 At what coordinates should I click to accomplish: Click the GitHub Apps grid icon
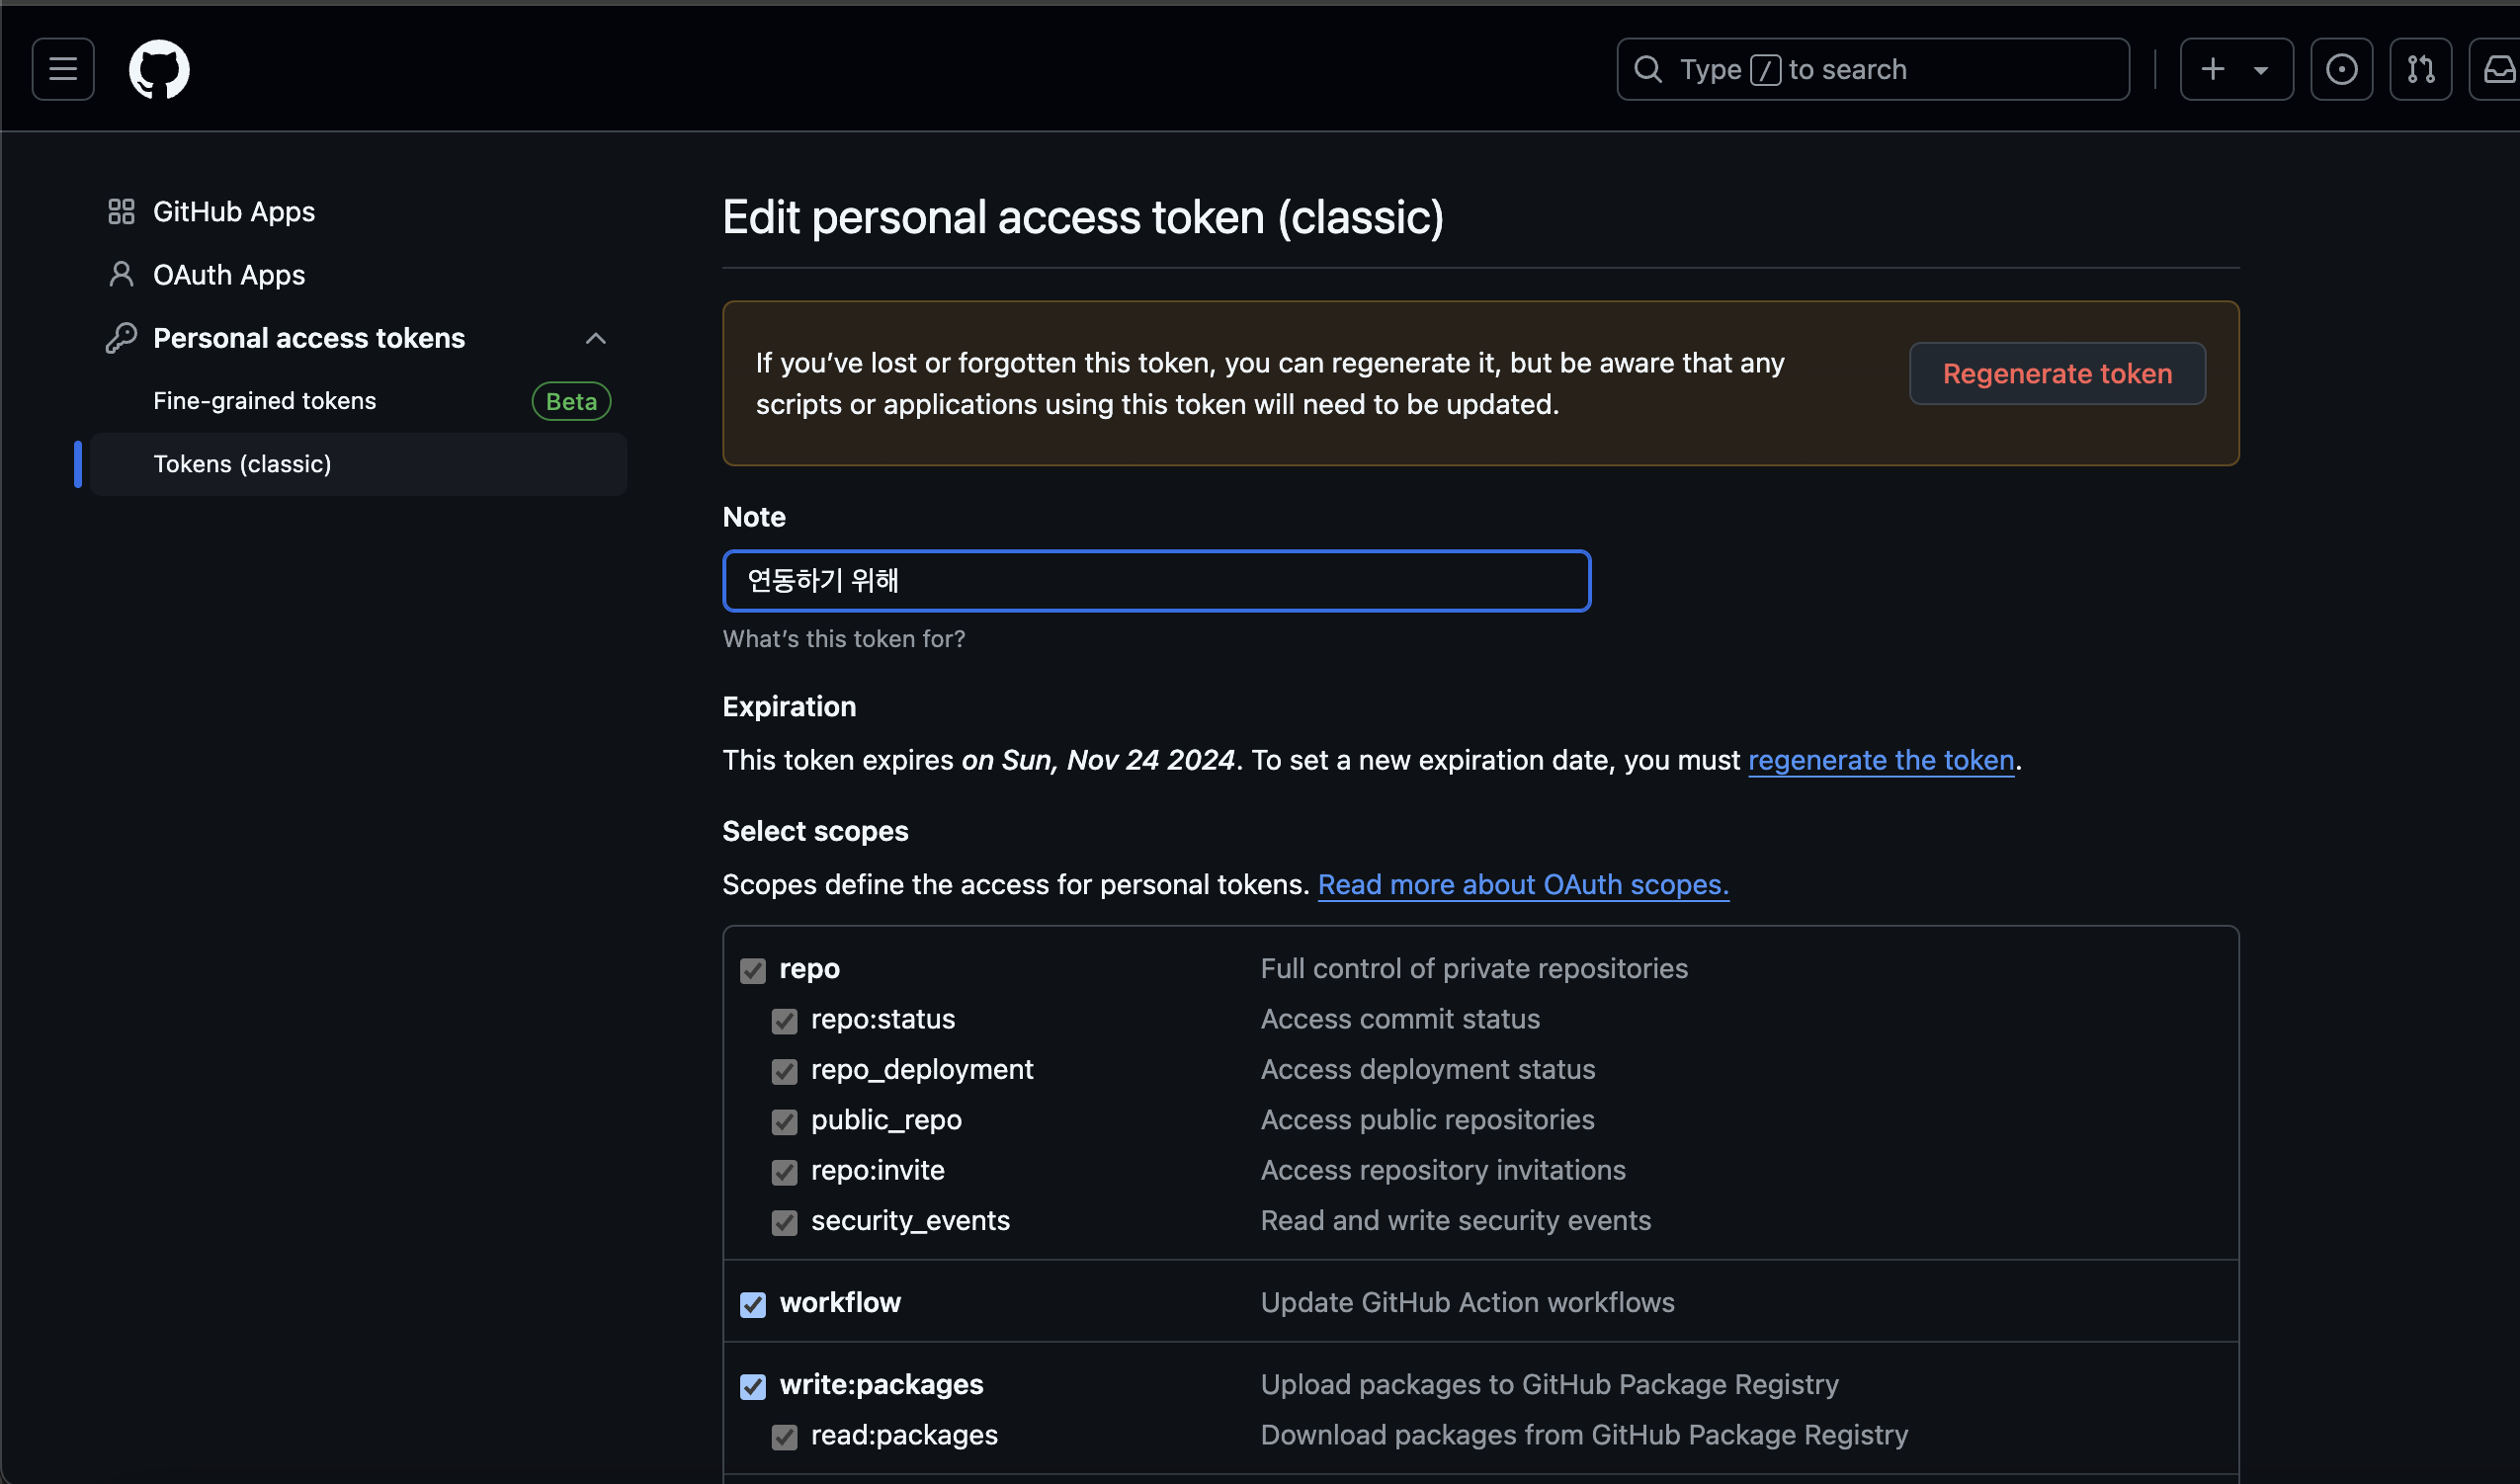pos(121,212)
